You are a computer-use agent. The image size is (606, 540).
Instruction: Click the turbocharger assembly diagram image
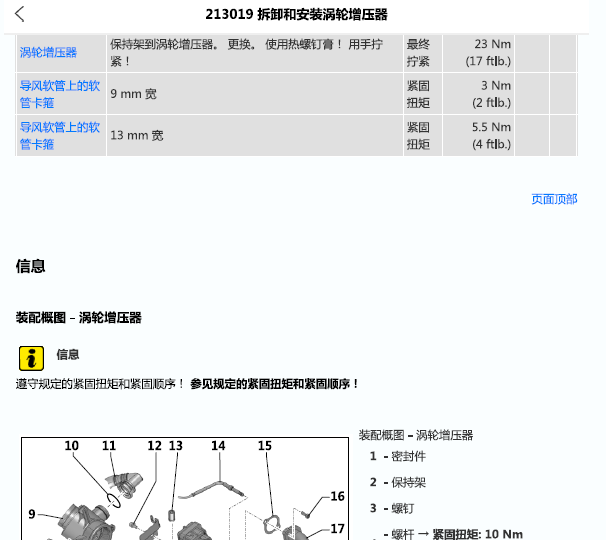point(185,489)
